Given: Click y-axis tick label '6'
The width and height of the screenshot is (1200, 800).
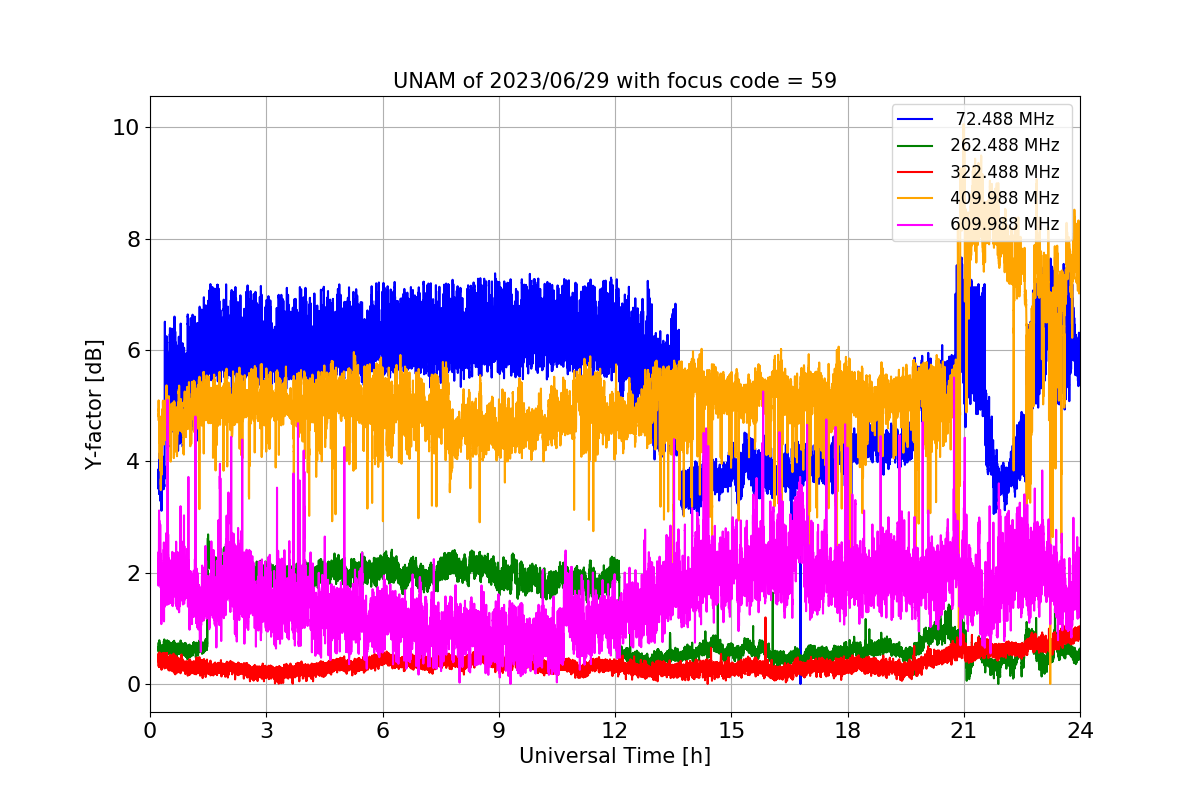Looking at the screenshot, I should [133, 350].
